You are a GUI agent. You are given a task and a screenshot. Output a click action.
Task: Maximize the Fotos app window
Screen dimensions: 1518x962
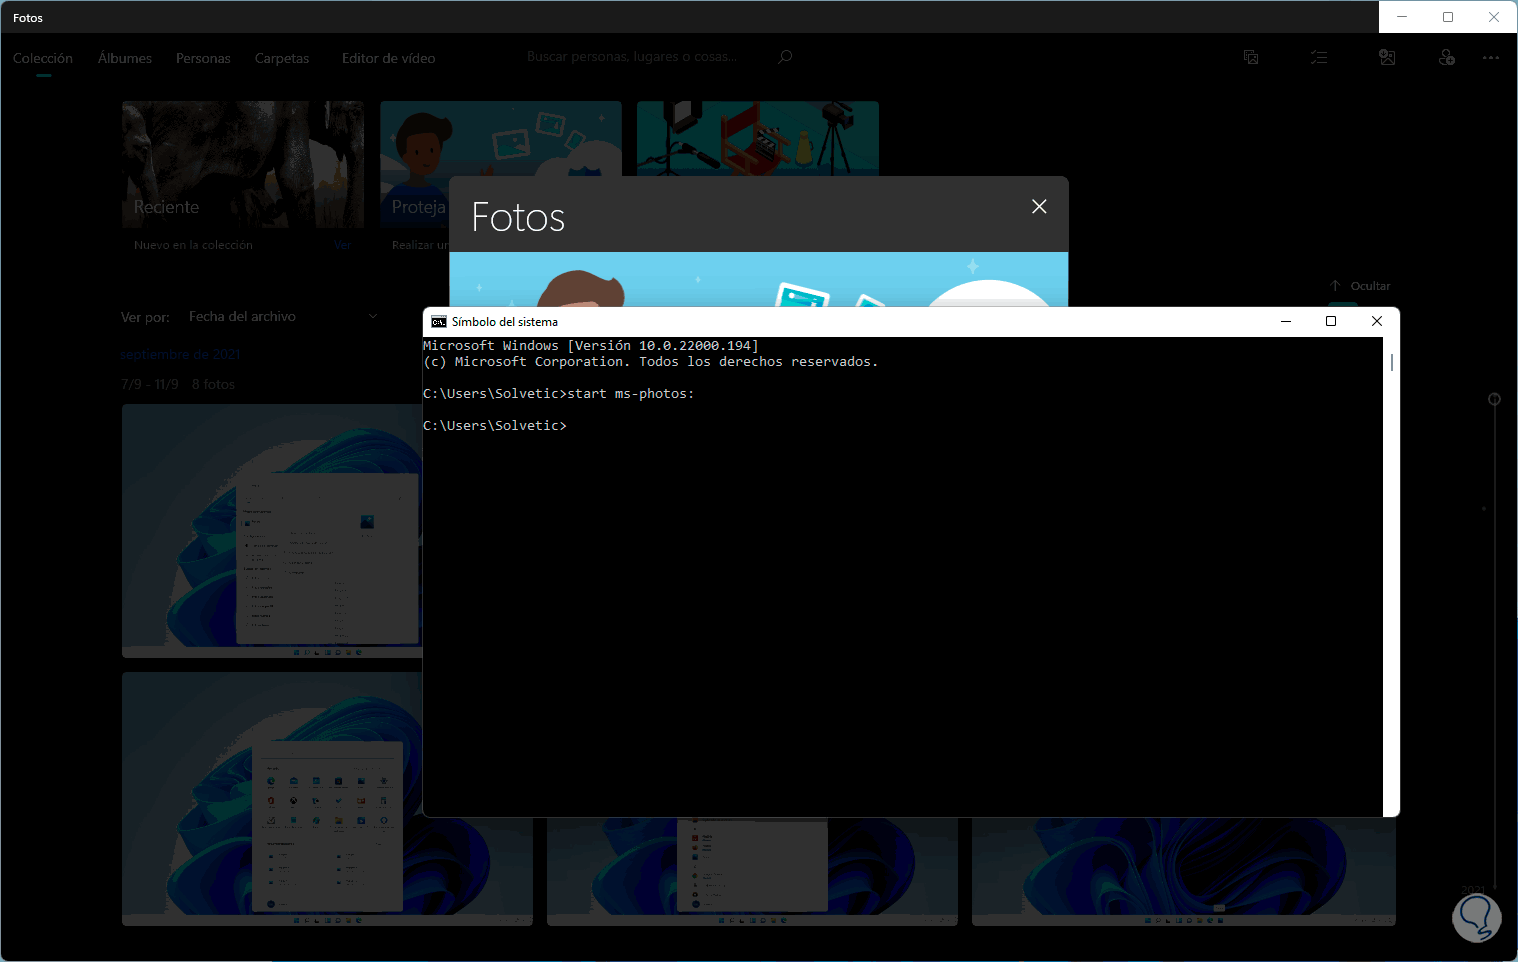(1448, 17)
